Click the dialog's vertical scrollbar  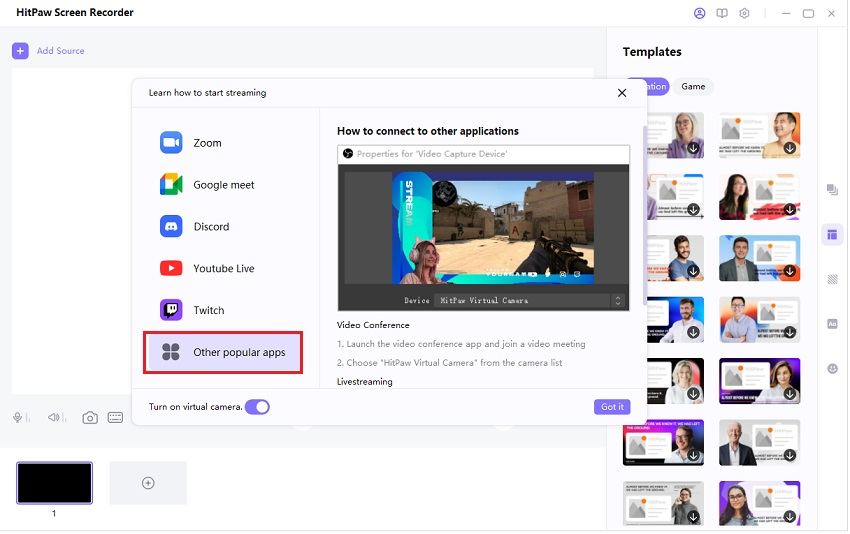(x=645, y=216)
